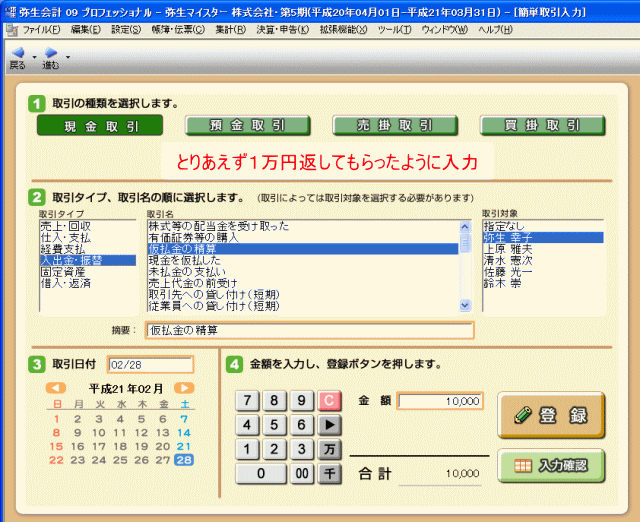Open the dropdown arrow next to 戻る
Screen dimensions: 640x522
[34, 57]
